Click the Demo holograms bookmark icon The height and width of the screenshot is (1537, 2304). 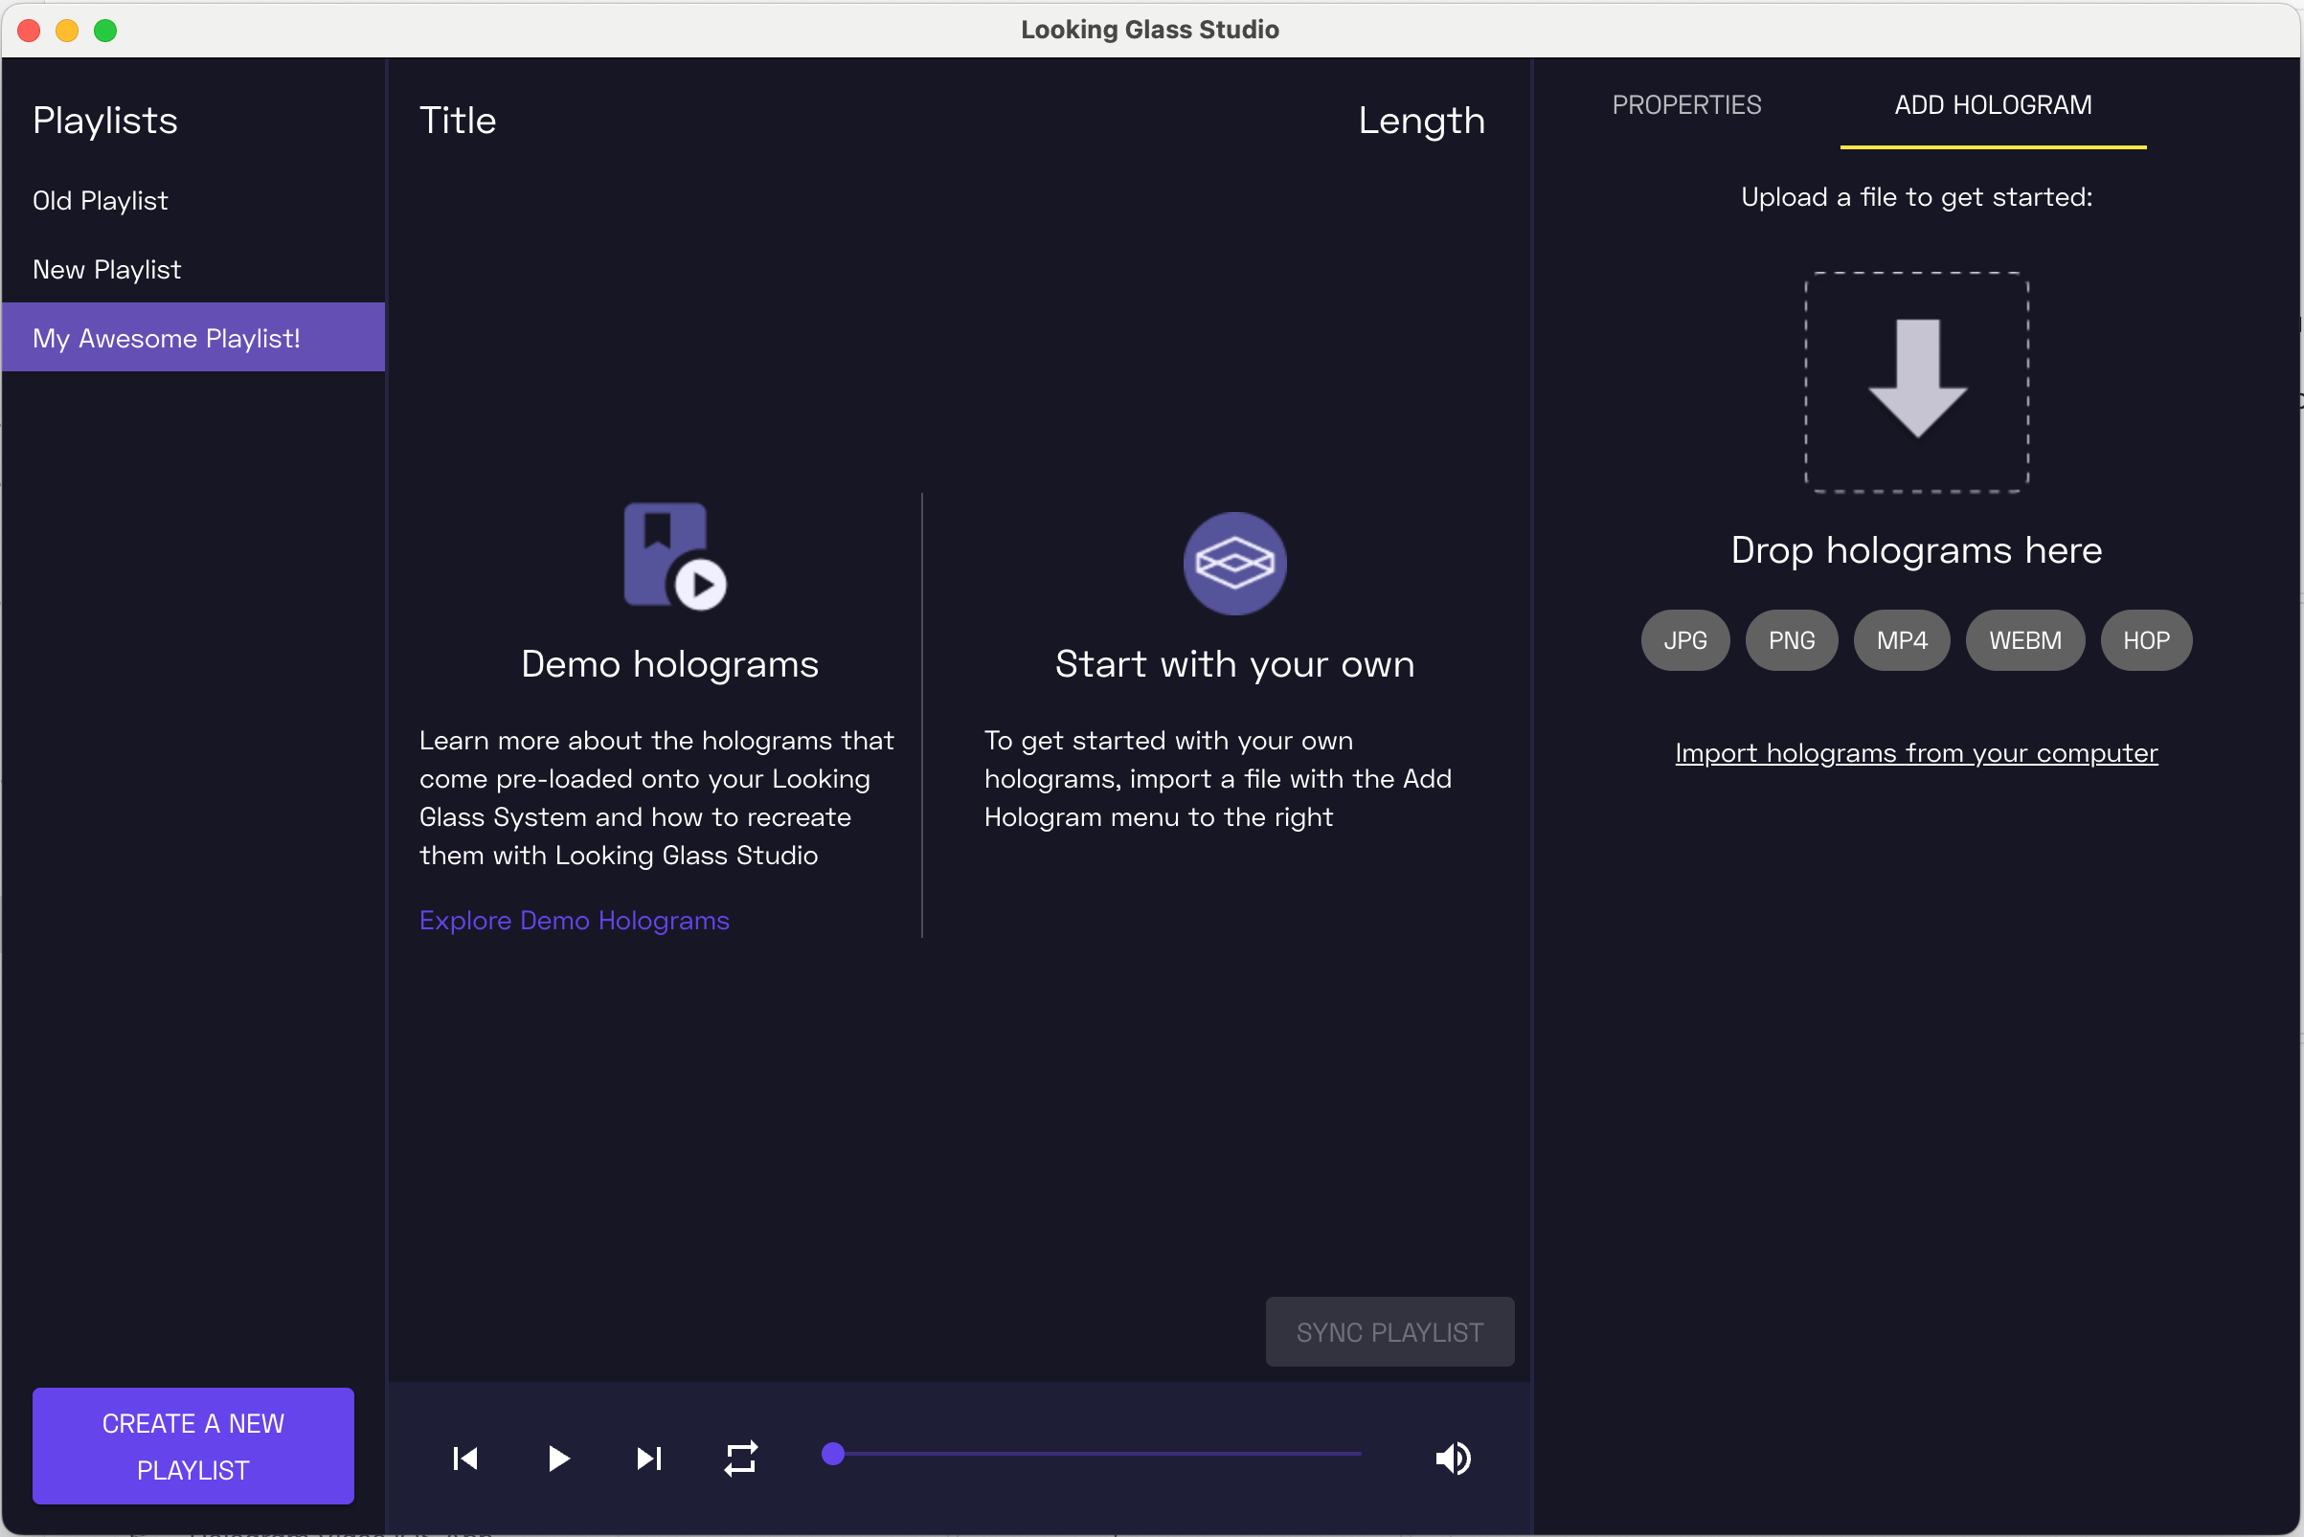click(x=673, y=556)
